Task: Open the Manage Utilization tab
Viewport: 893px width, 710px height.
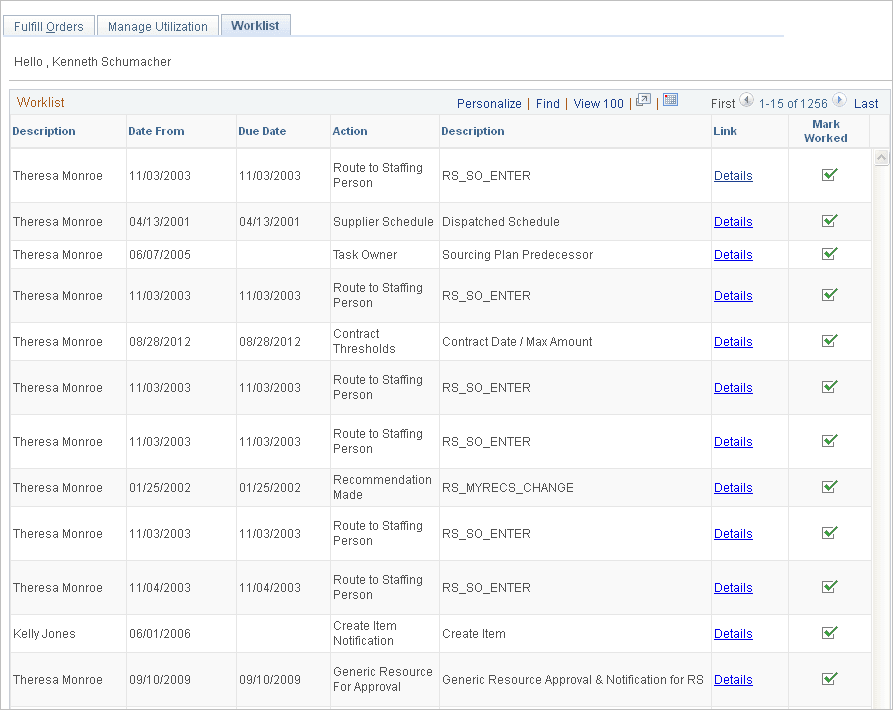Action: point(157,25)
